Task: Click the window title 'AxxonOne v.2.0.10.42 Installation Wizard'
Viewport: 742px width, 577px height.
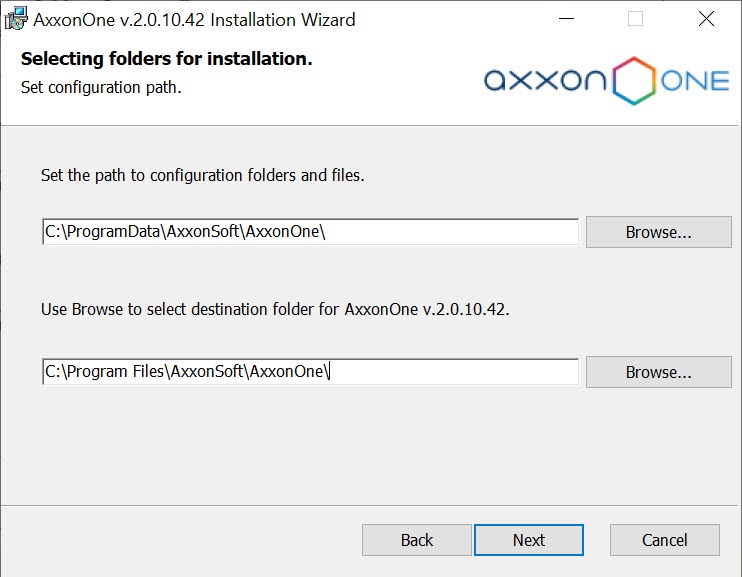Action: pyautogui.click(x=194, y=19)
